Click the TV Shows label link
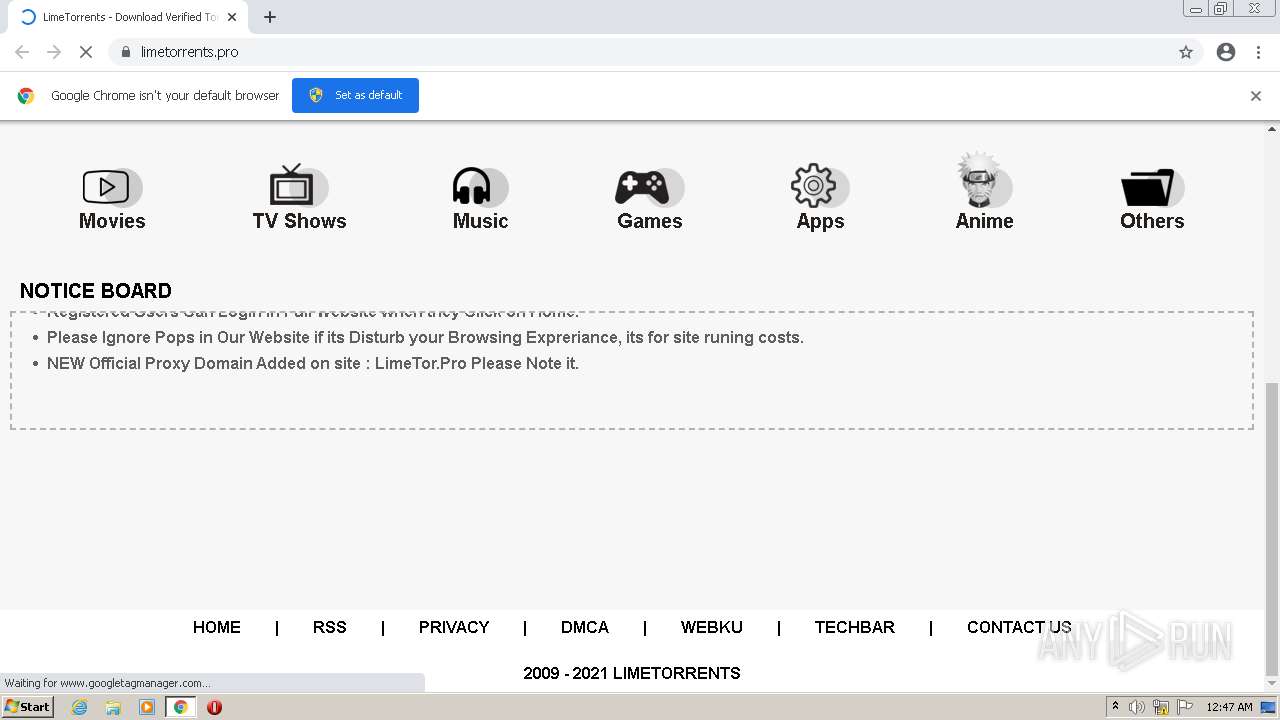Screen dimensions: 1280x720 point(299,221)
